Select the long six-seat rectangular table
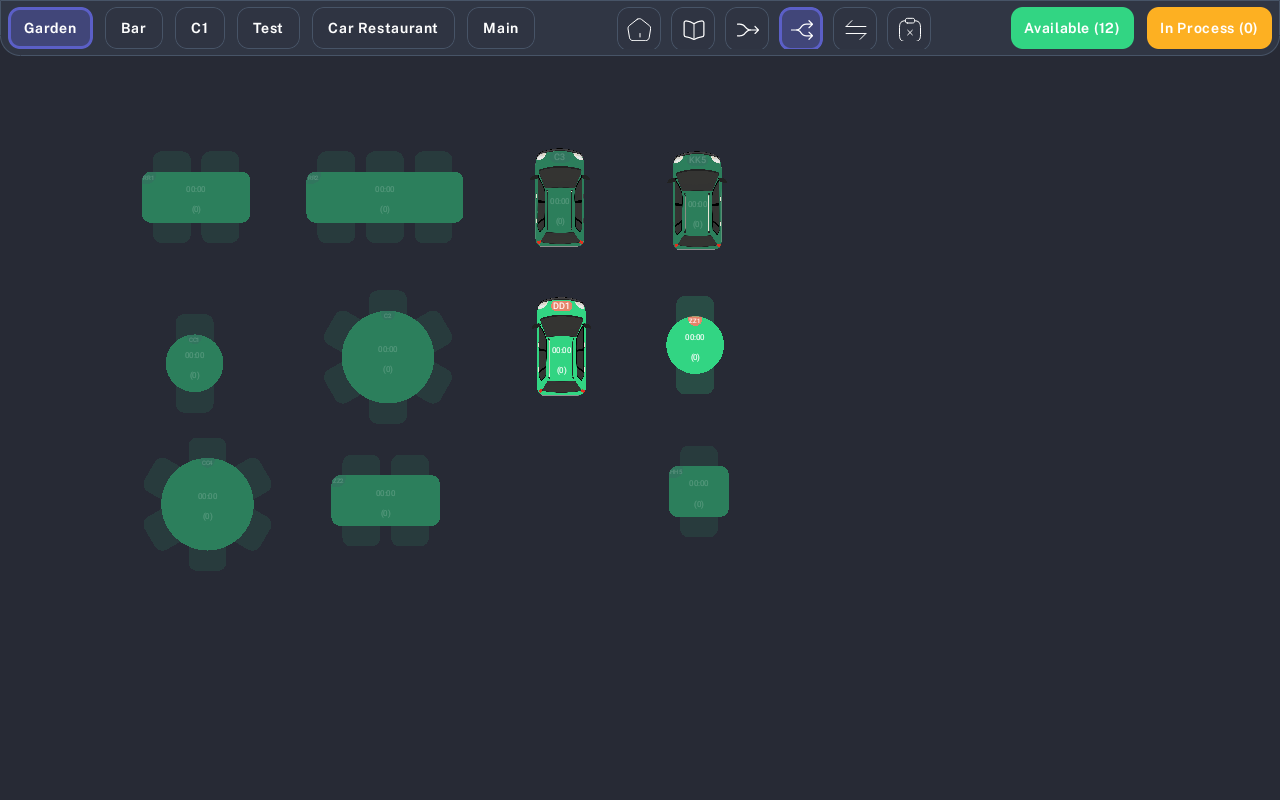 tap(384, 197)
